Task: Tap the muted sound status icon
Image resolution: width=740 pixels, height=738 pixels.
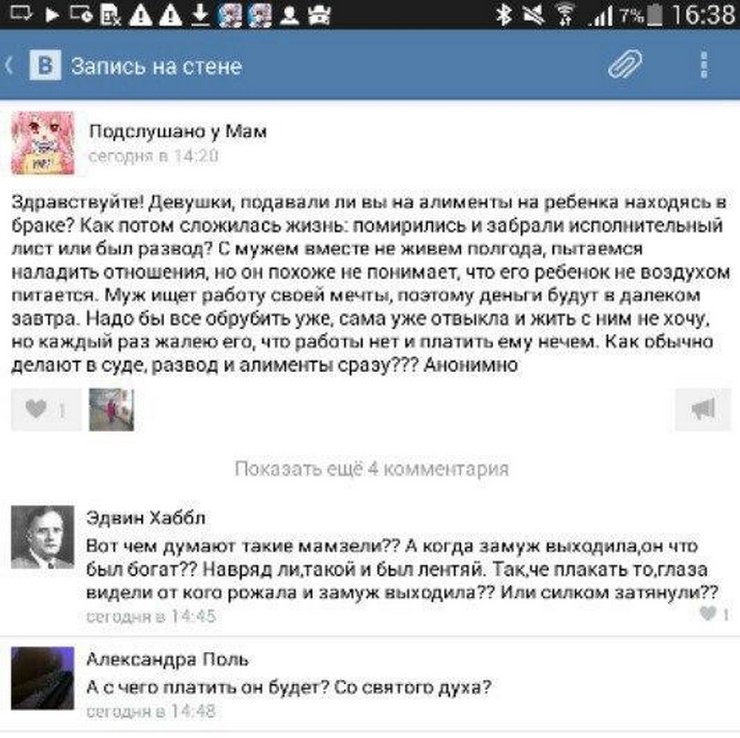Action: 533,14
